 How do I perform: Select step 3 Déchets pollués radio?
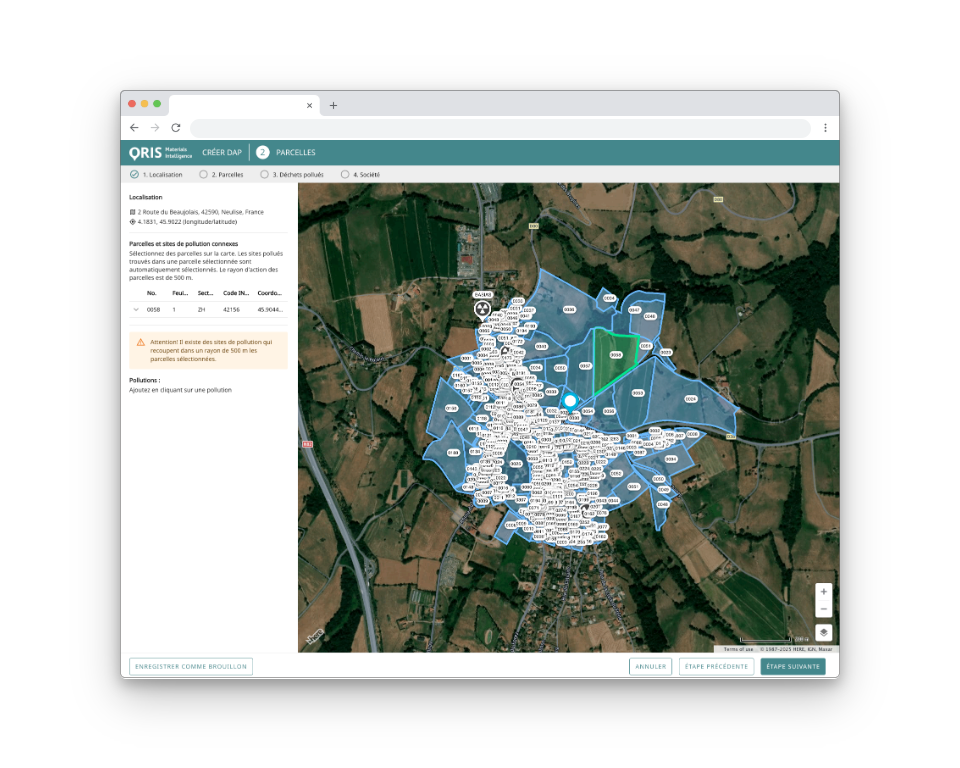(265, 174)
